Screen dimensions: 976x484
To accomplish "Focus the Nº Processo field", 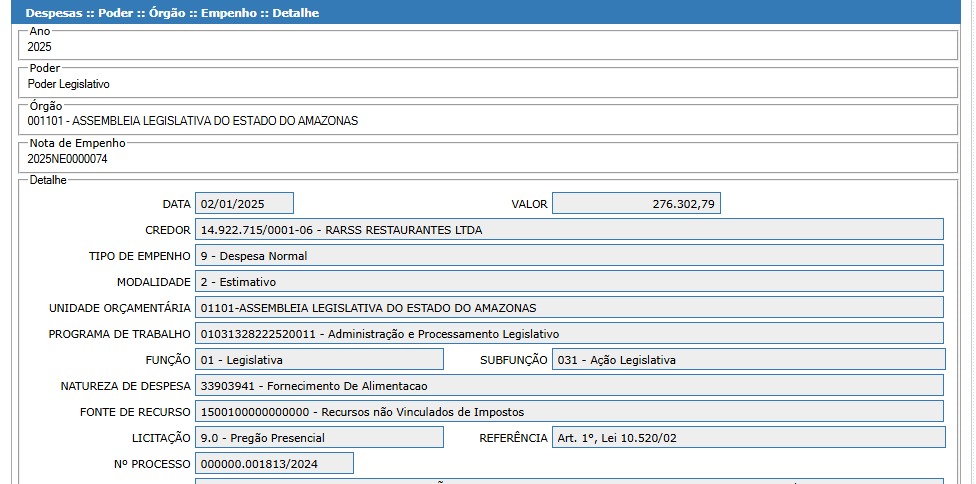I will point(274,464).
